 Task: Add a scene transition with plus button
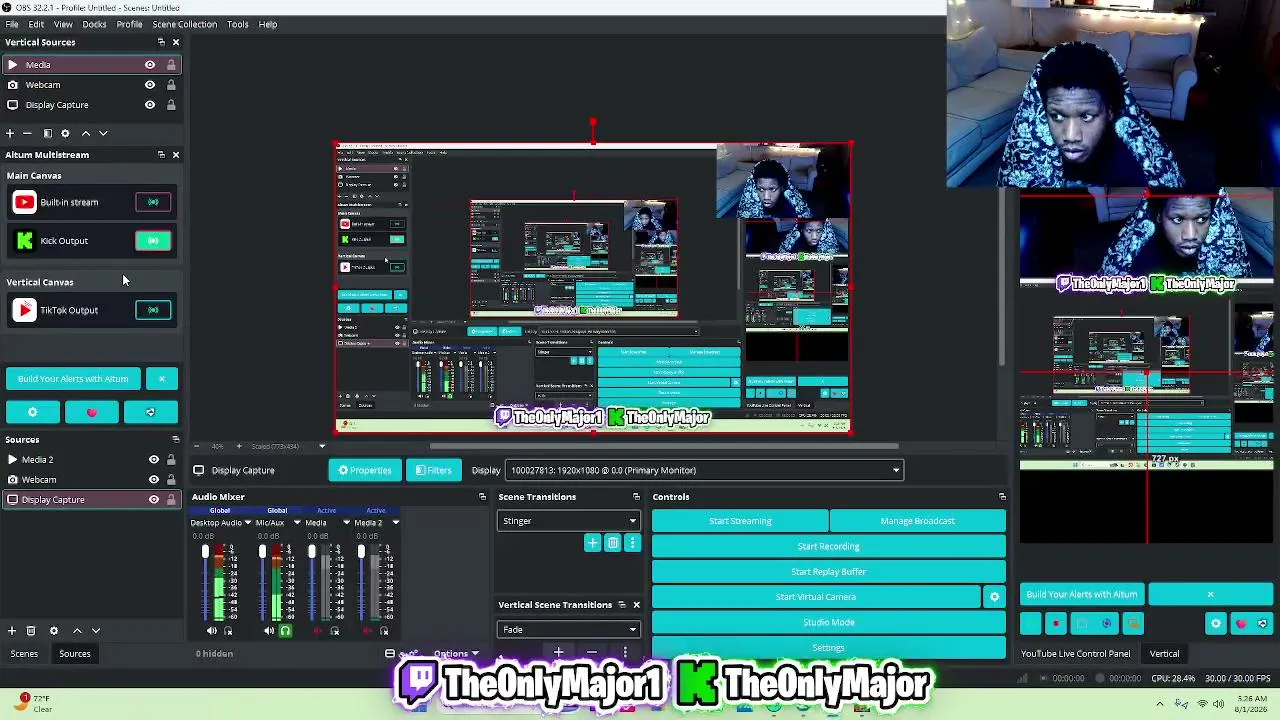593,543
